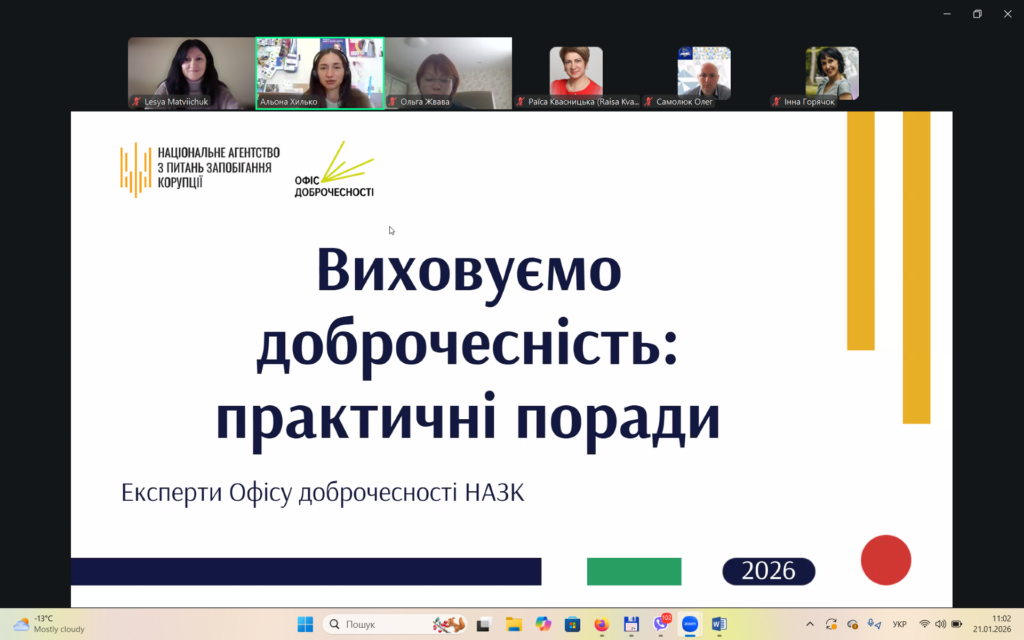Click the muted mic icon on Ольга Жвава

[x=393, y=102]
